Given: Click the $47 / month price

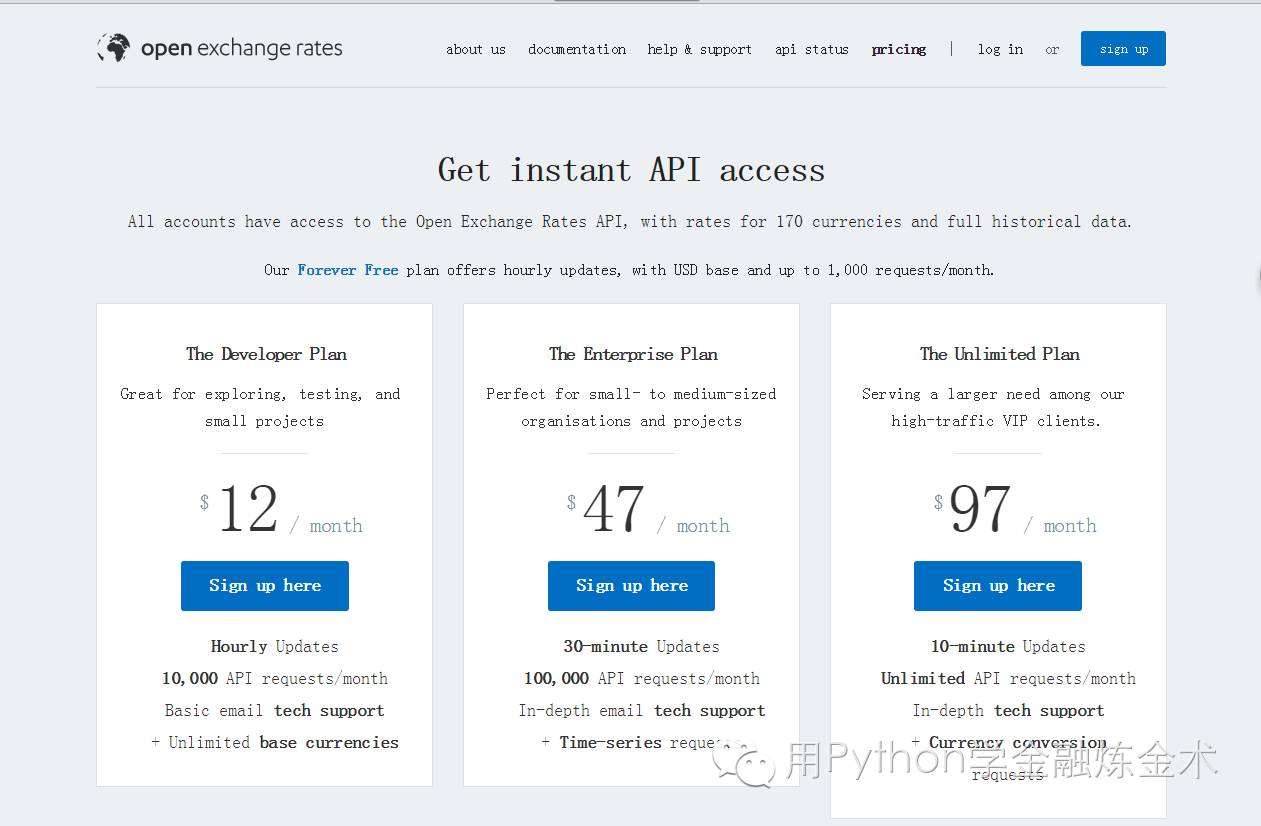Looking at the screenshot, I should (x=648, y=510).
